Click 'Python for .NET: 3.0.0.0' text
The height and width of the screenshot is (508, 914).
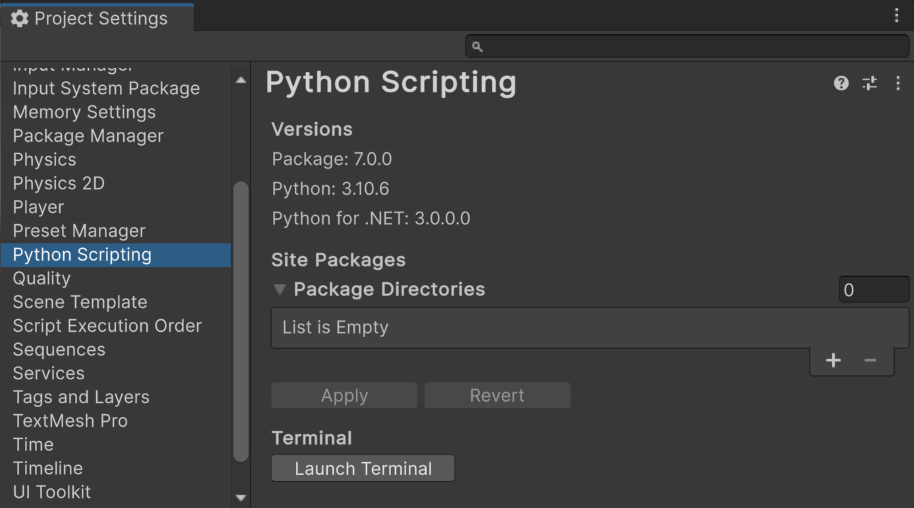tap(371, 219)
